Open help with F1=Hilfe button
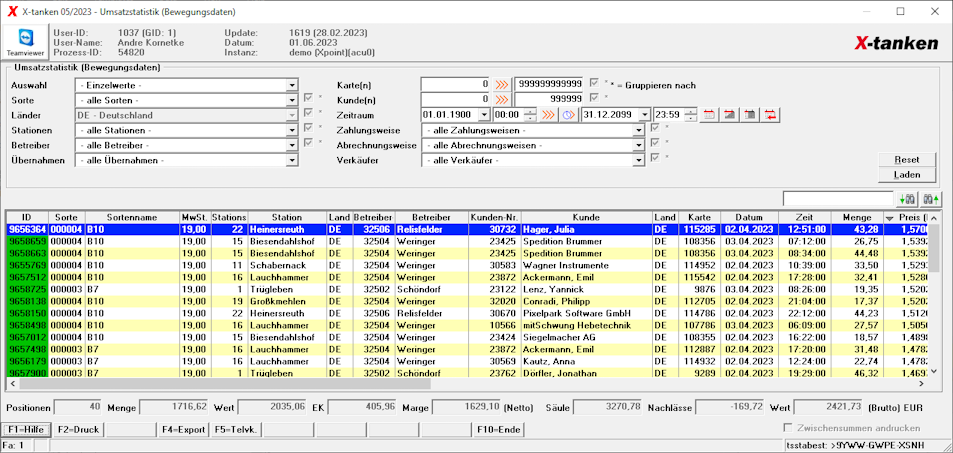 tap(26, 429)
